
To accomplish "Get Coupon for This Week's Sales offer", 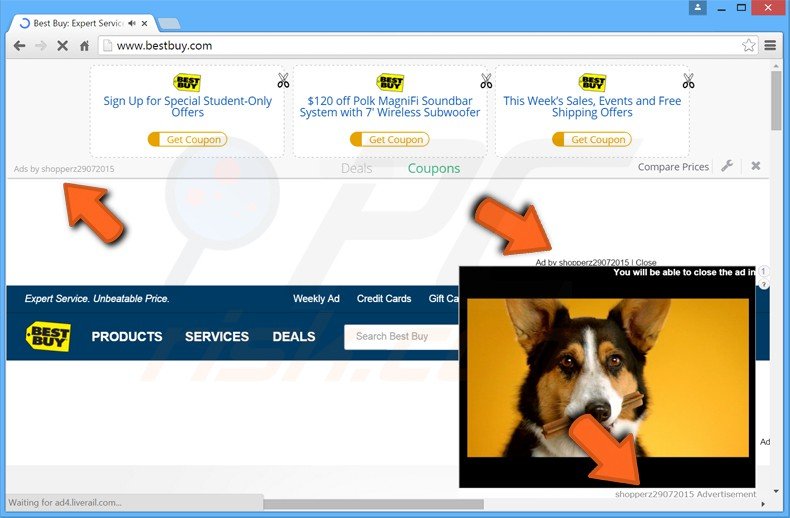I will [x=591, y=140].
